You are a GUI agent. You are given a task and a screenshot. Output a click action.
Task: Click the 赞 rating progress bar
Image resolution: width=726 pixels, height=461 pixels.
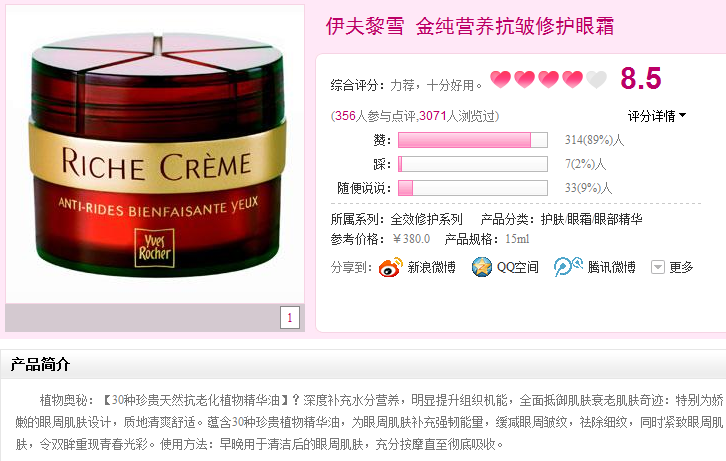(473, 140)
